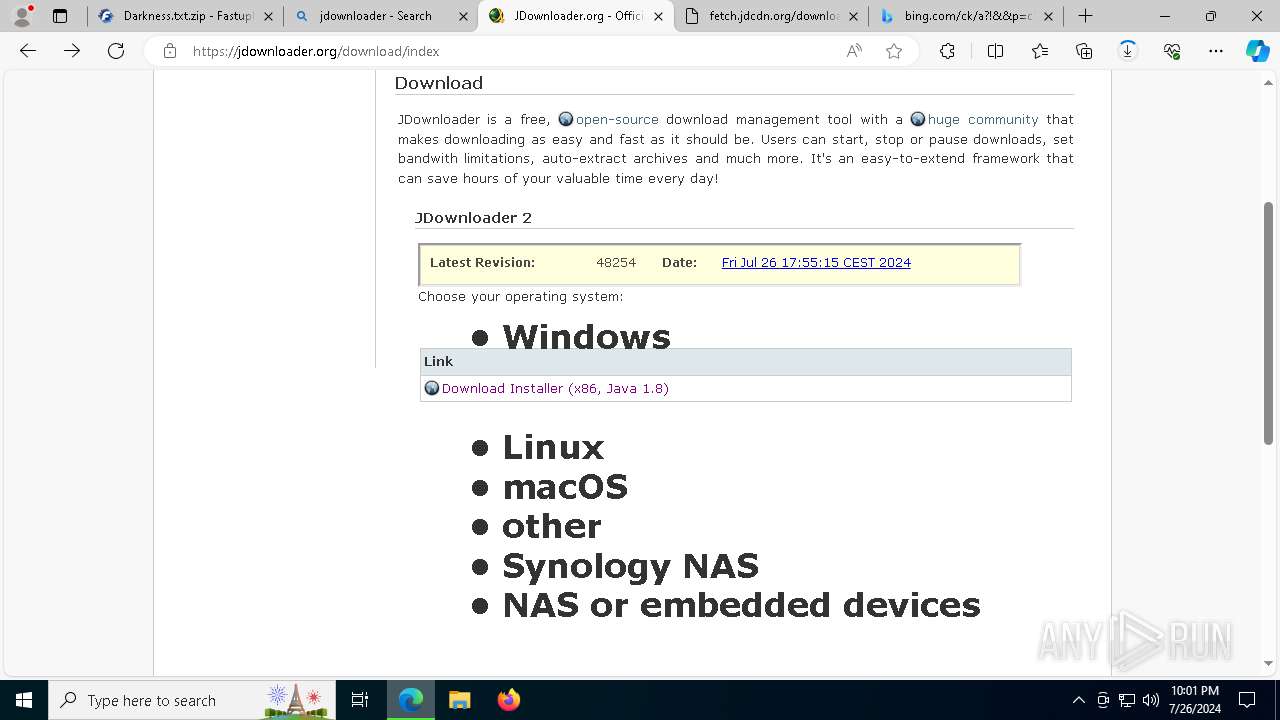Image resolution: width=1280 pixels, height=720 pixels.
Task: Expand the other section
Action: click(x=552, y=526)
